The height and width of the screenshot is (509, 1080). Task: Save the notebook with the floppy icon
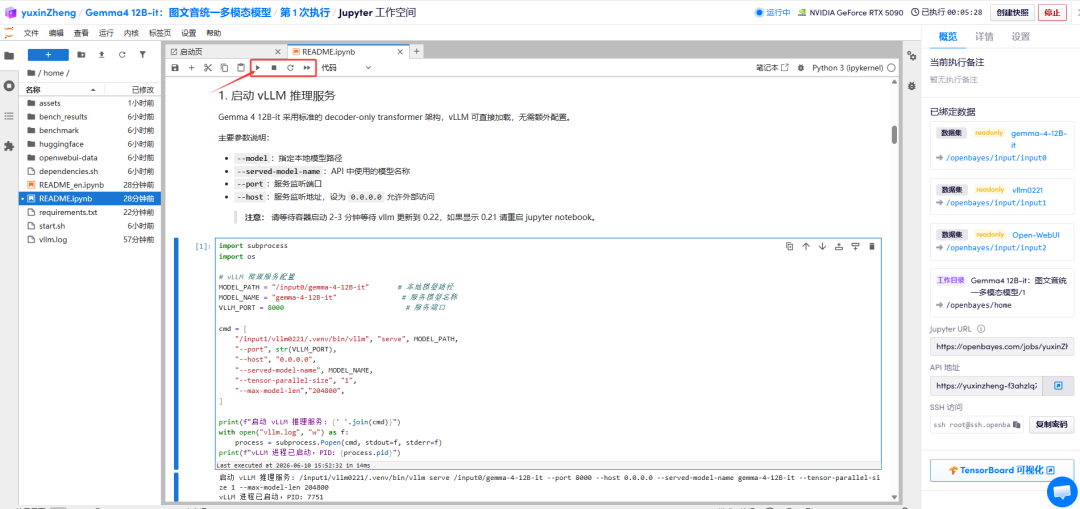[175, 67]
